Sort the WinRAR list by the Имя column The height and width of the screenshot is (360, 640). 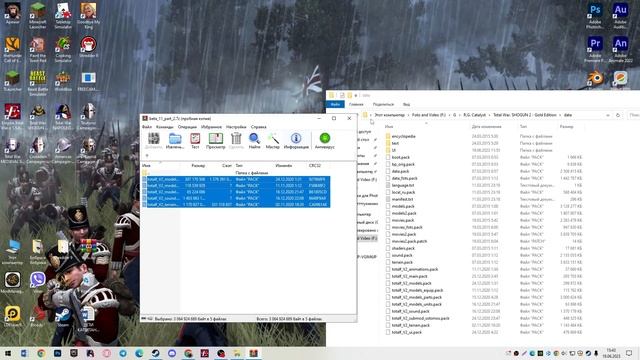(x=146, y=166)
